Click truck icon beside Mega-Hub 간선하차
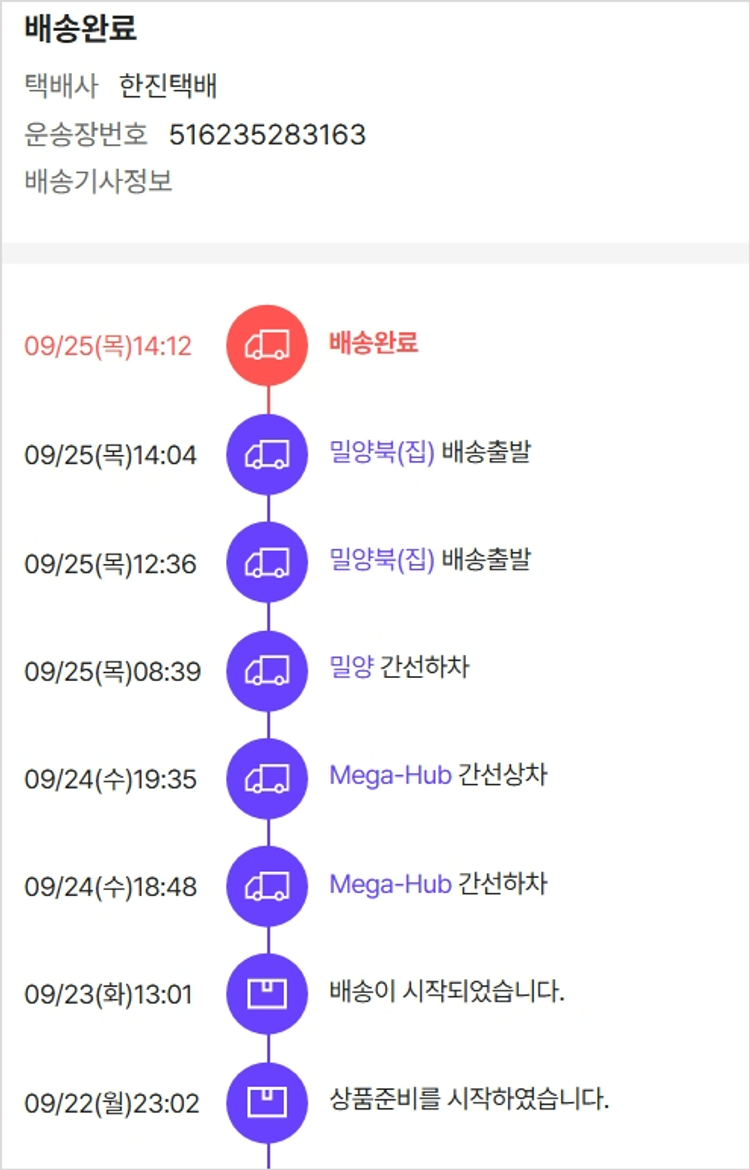This screenshot has width=750, height=1170. point(267,886)
